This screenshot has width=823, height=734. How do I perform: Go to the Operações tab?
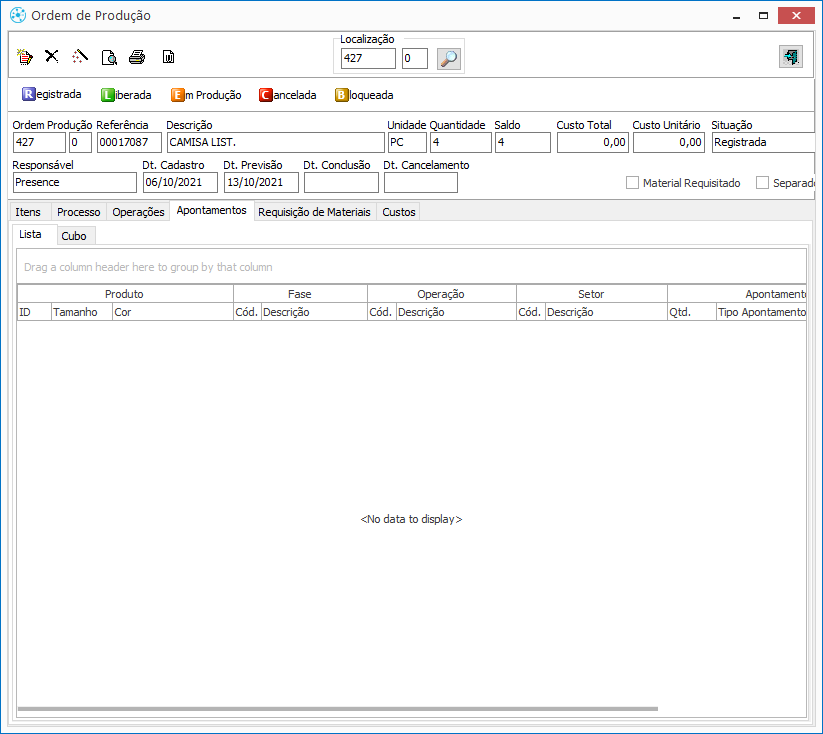[x=138, y=212]
